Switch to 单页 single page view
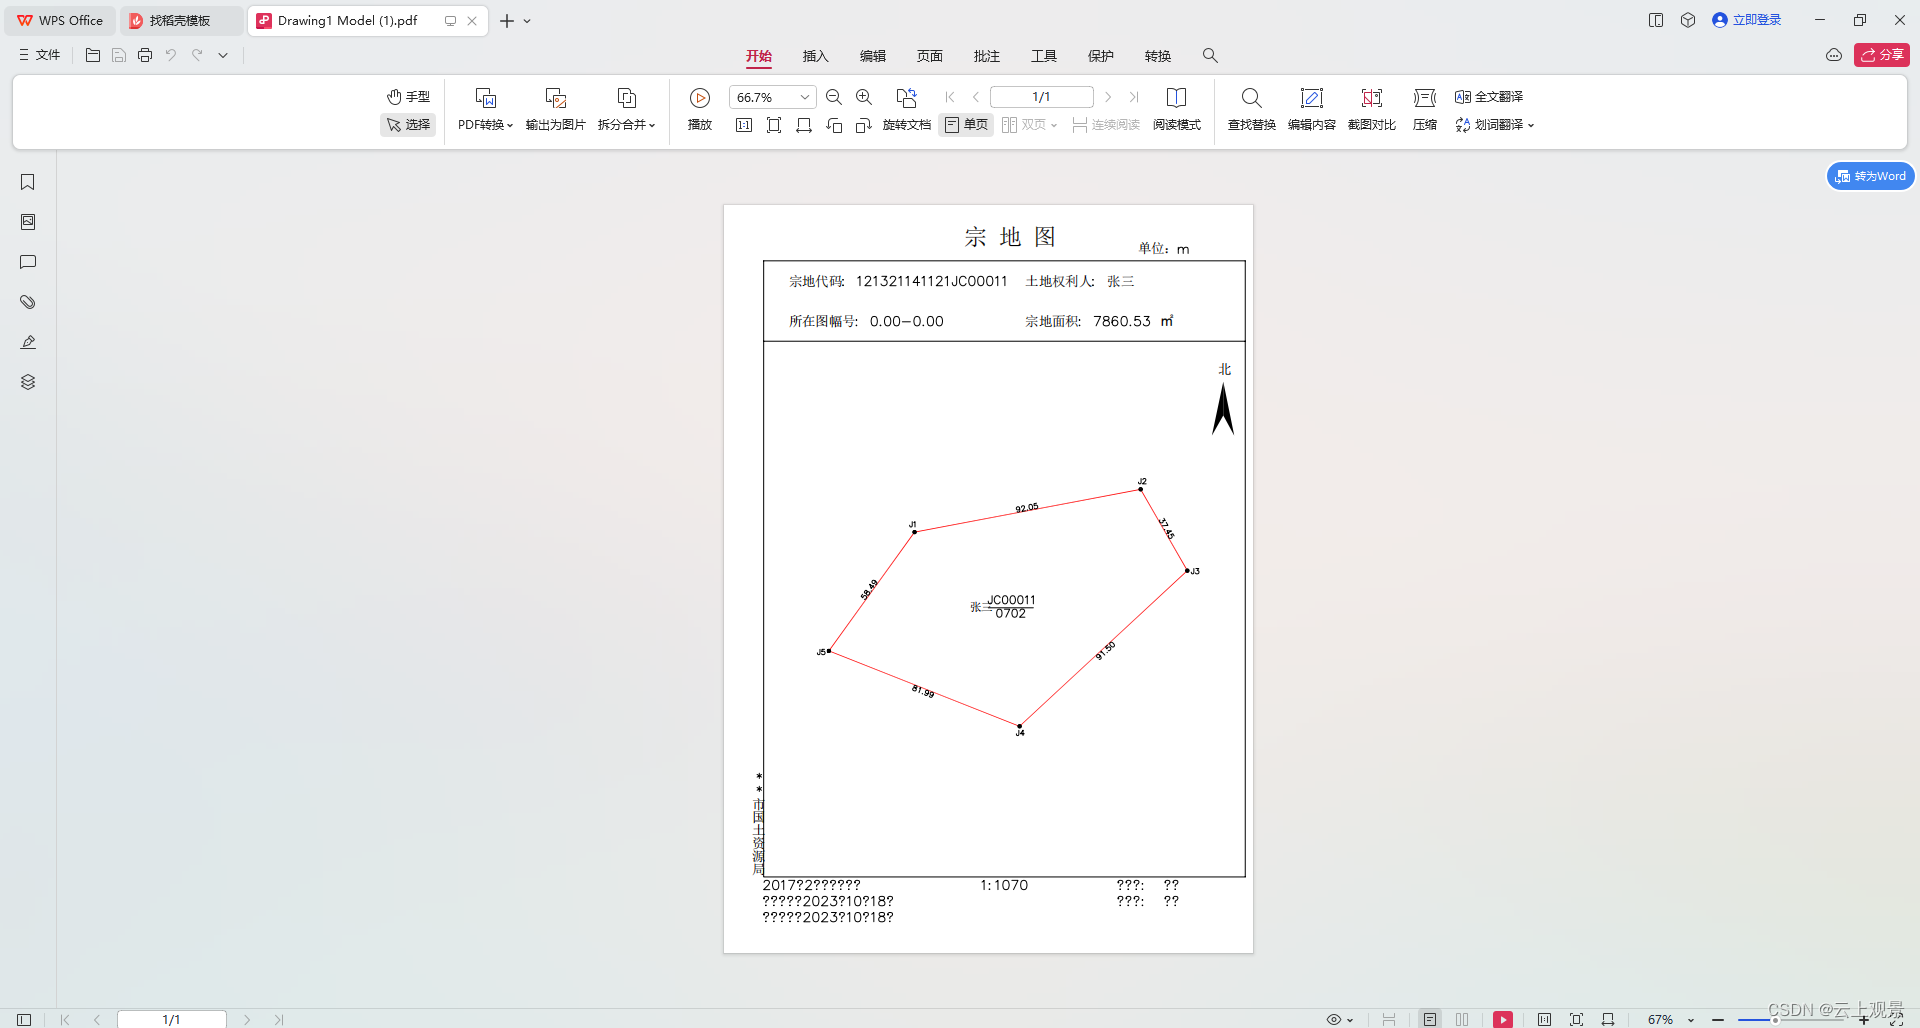The width and height of the screenshot is (1920, 1028). pos(966,125)
